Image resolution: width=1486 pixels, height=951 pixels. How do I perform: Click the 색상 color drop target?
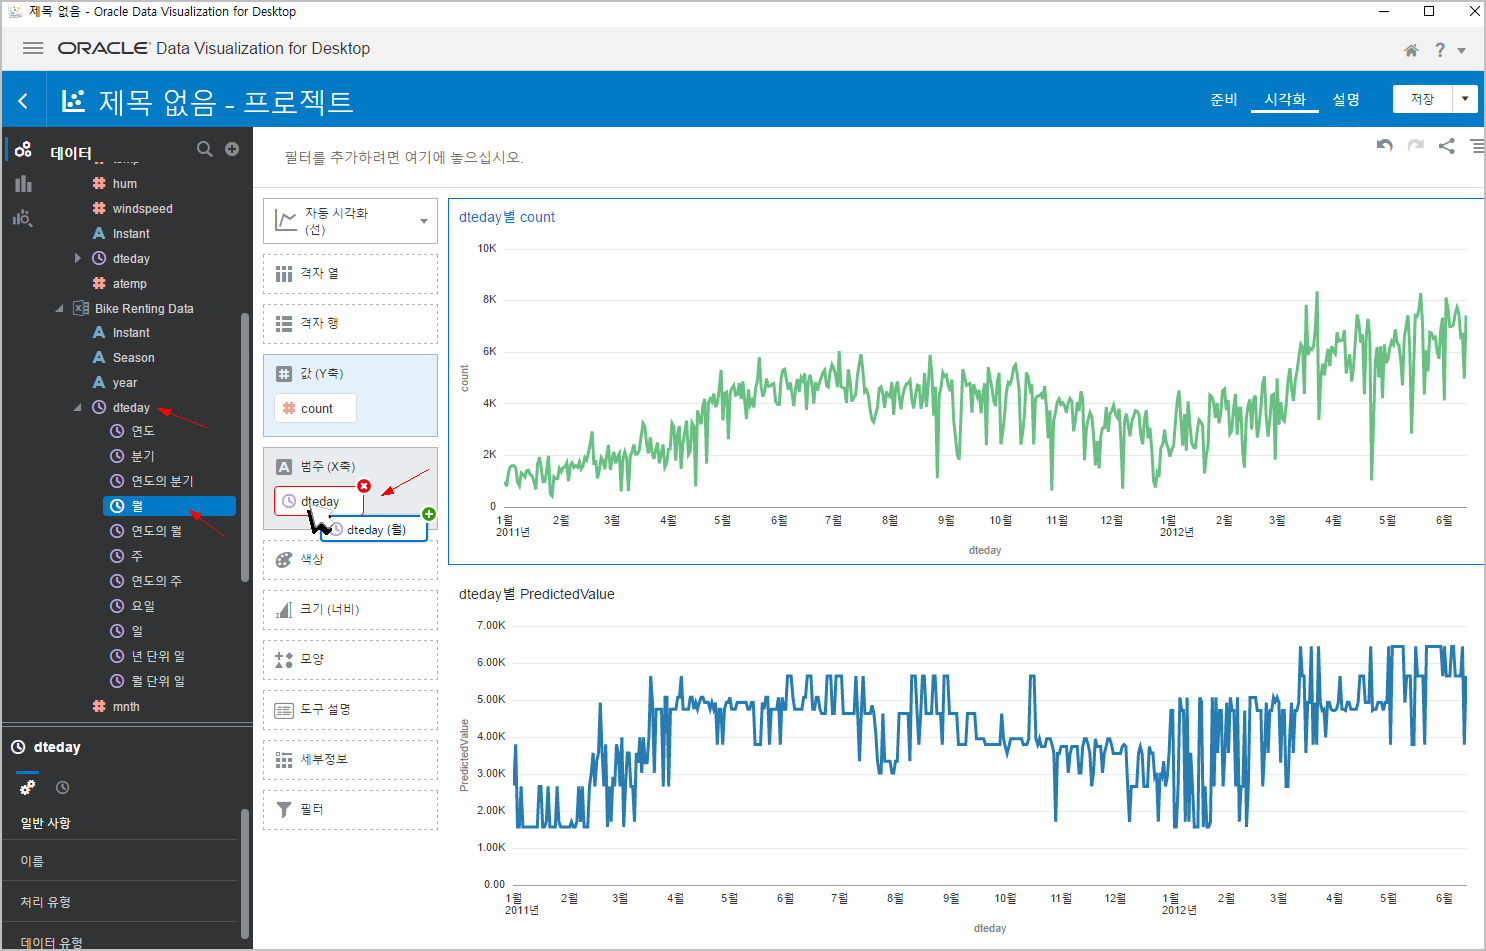[x=350, y=560]
